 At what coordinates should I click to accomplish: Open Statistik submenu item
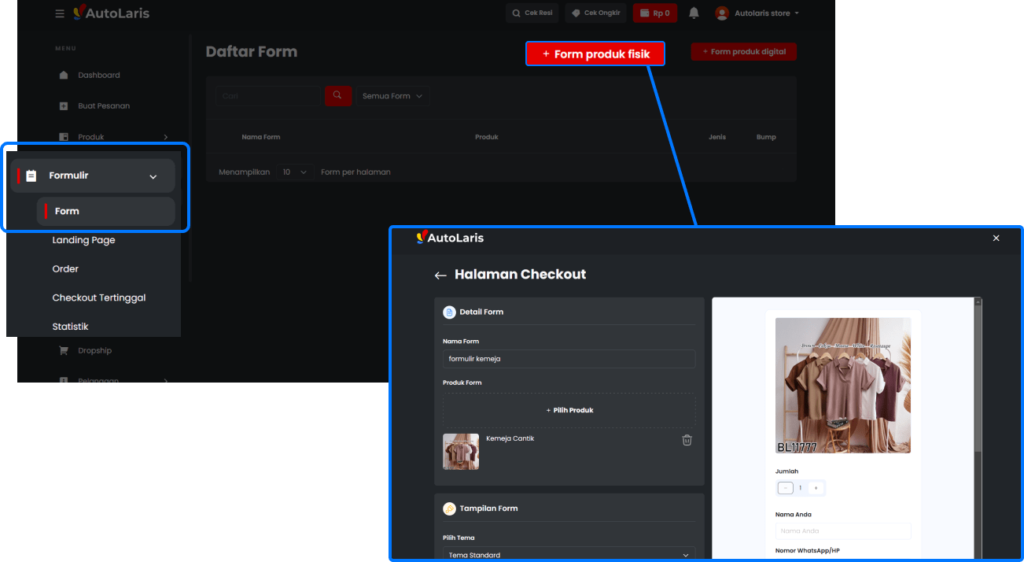[x=71, y=326]
